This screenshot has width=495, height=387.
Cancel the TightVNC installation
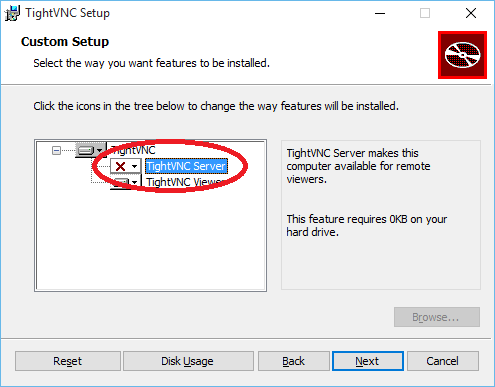(x=443, y=361)
